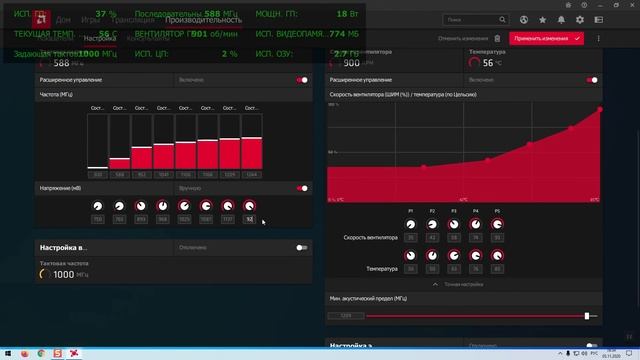Open settings gear icon in header
This screenshot has height=360, width=640.
(580, 20)
